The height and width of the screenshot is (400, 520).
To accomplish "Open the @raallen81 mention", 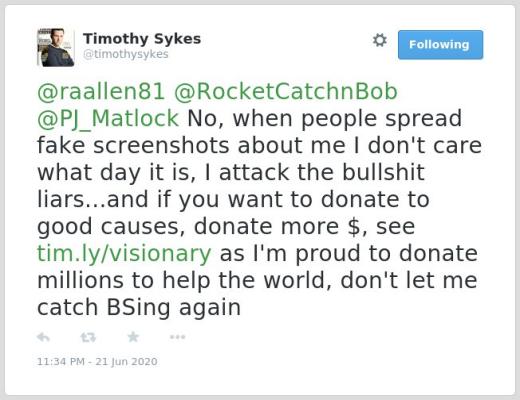I will 101,91.
